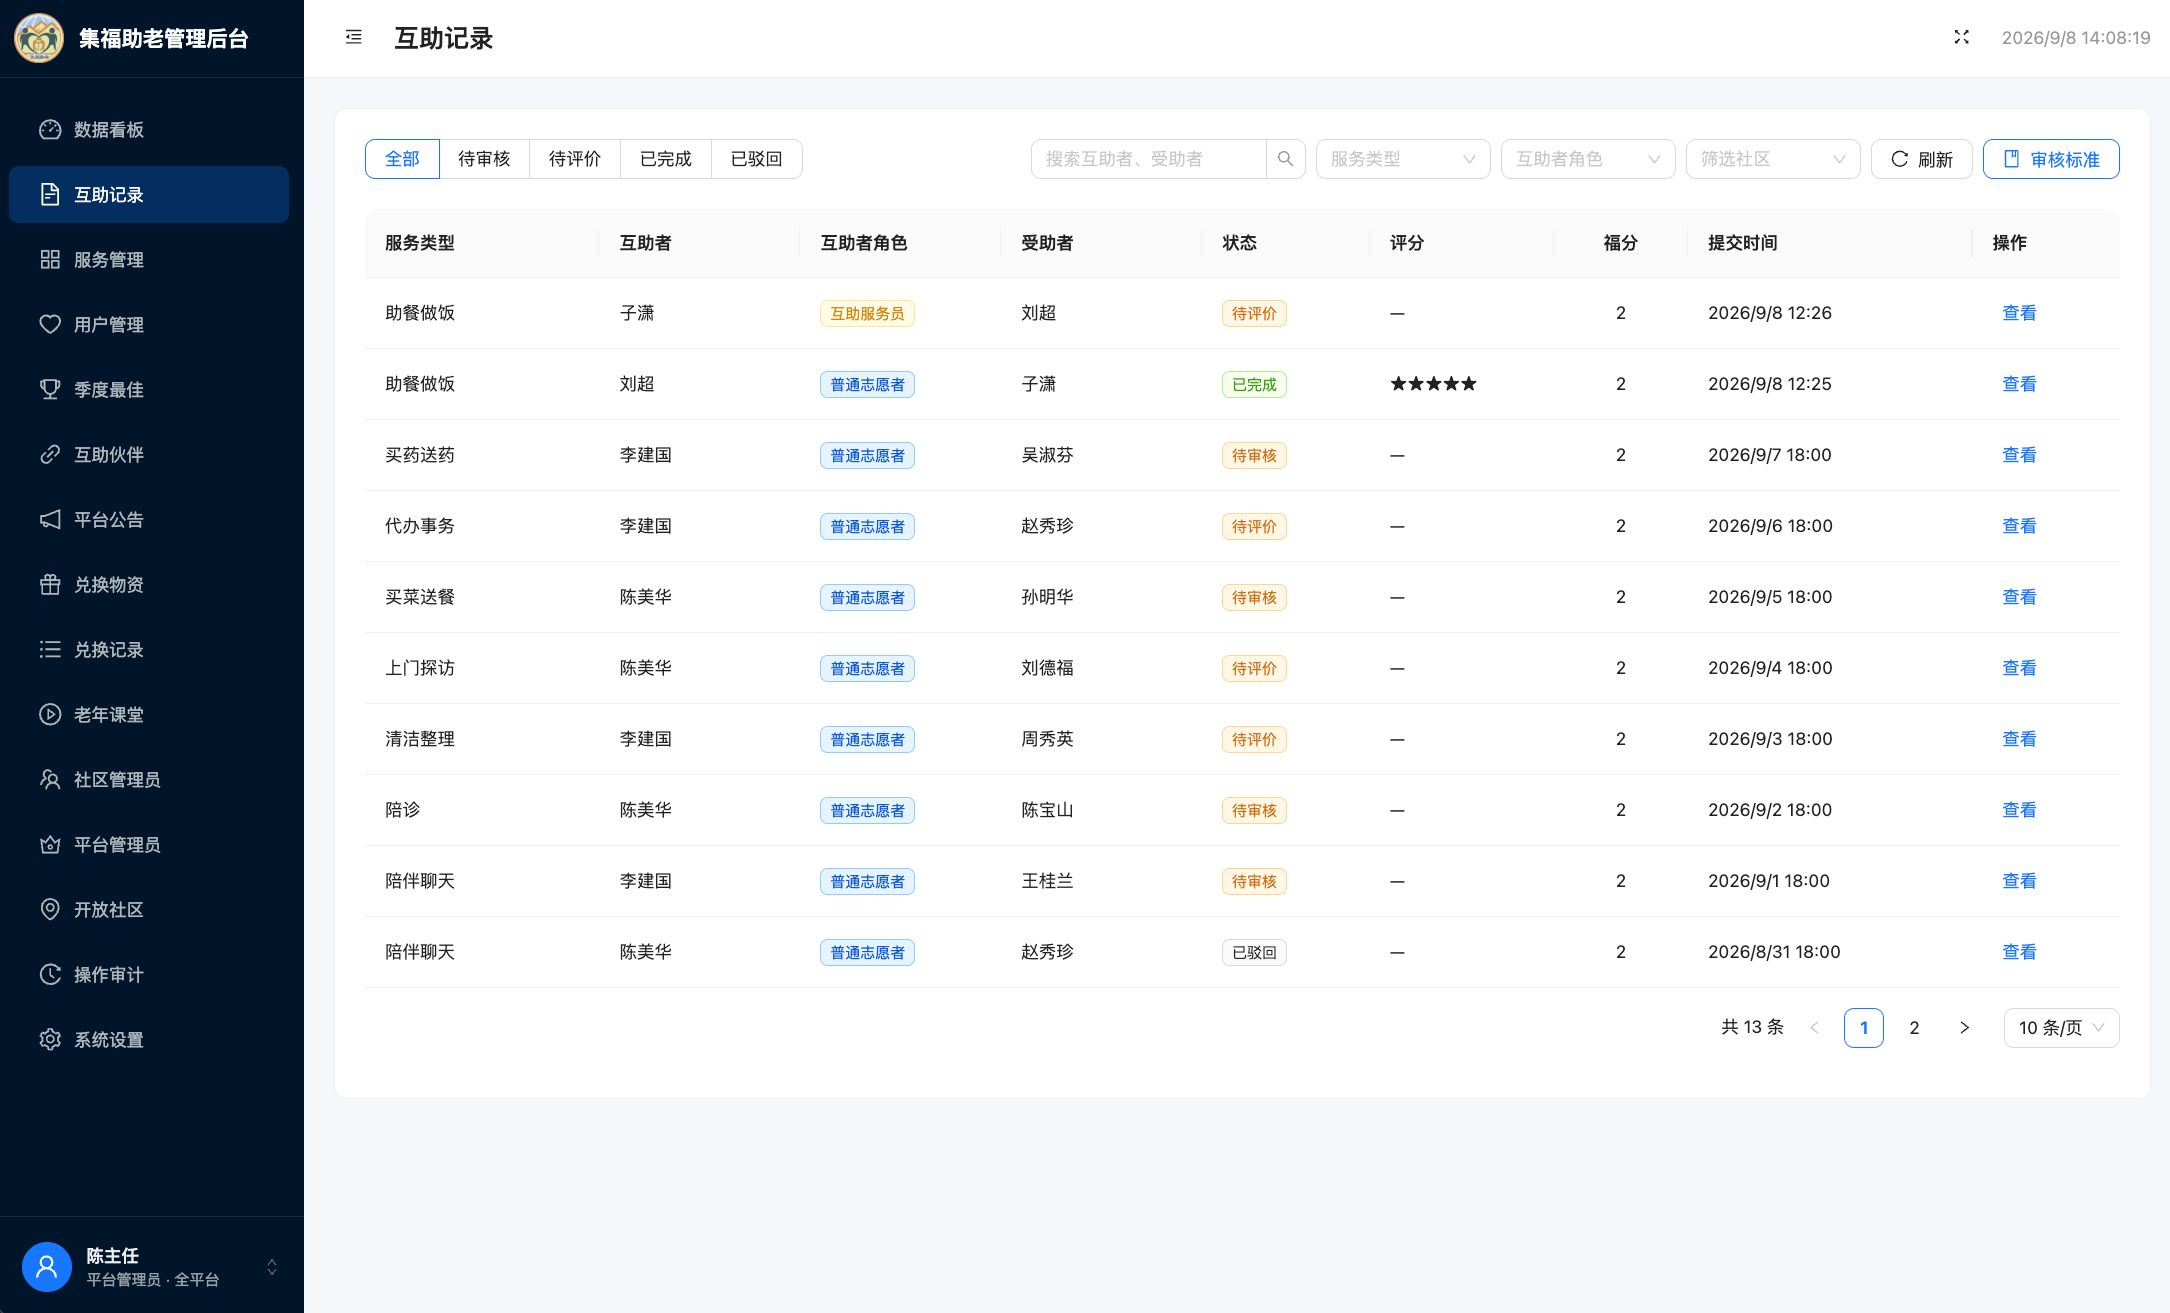The image size is (2170, 1313).
Task: Open 数据看板 dashboard icon in sidebar
Action: click(x=50, y=130)
